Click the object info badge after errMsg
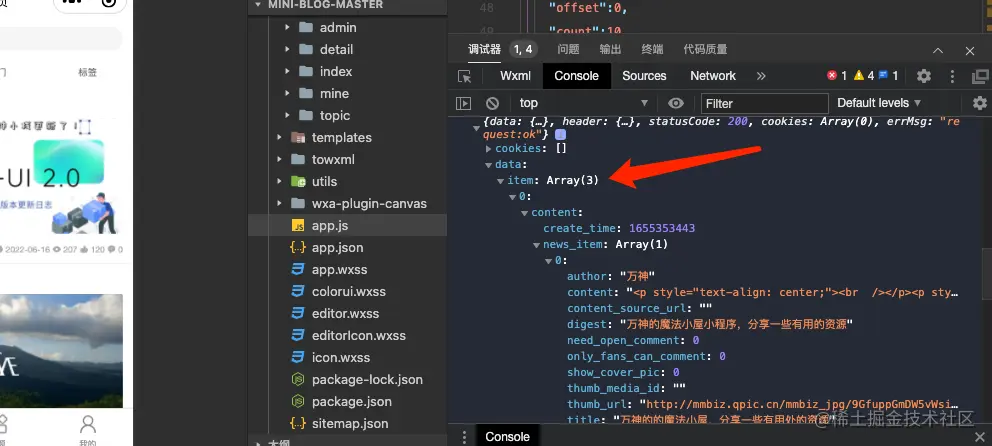992x446 pixels. coord(561,135)
